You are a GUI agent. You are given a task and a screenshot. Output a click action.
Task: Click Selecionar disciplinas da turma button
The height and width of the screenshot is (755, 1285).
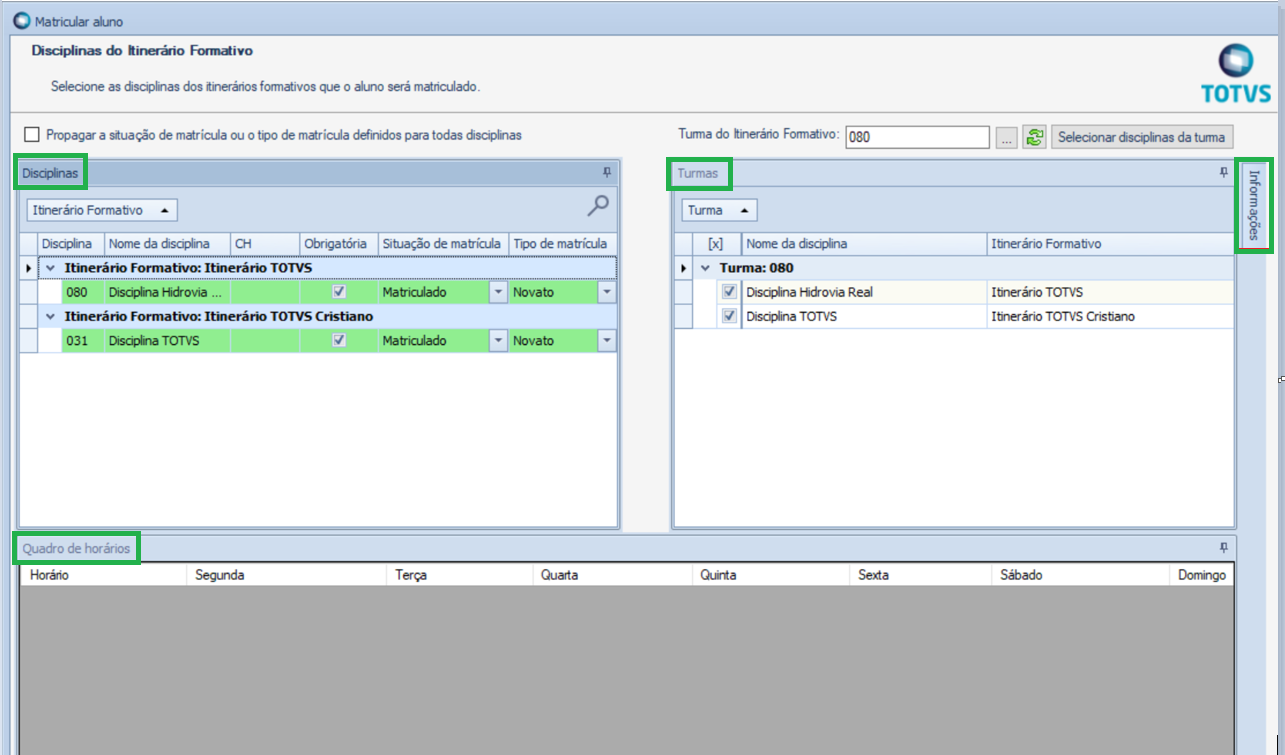[1143, 137]
